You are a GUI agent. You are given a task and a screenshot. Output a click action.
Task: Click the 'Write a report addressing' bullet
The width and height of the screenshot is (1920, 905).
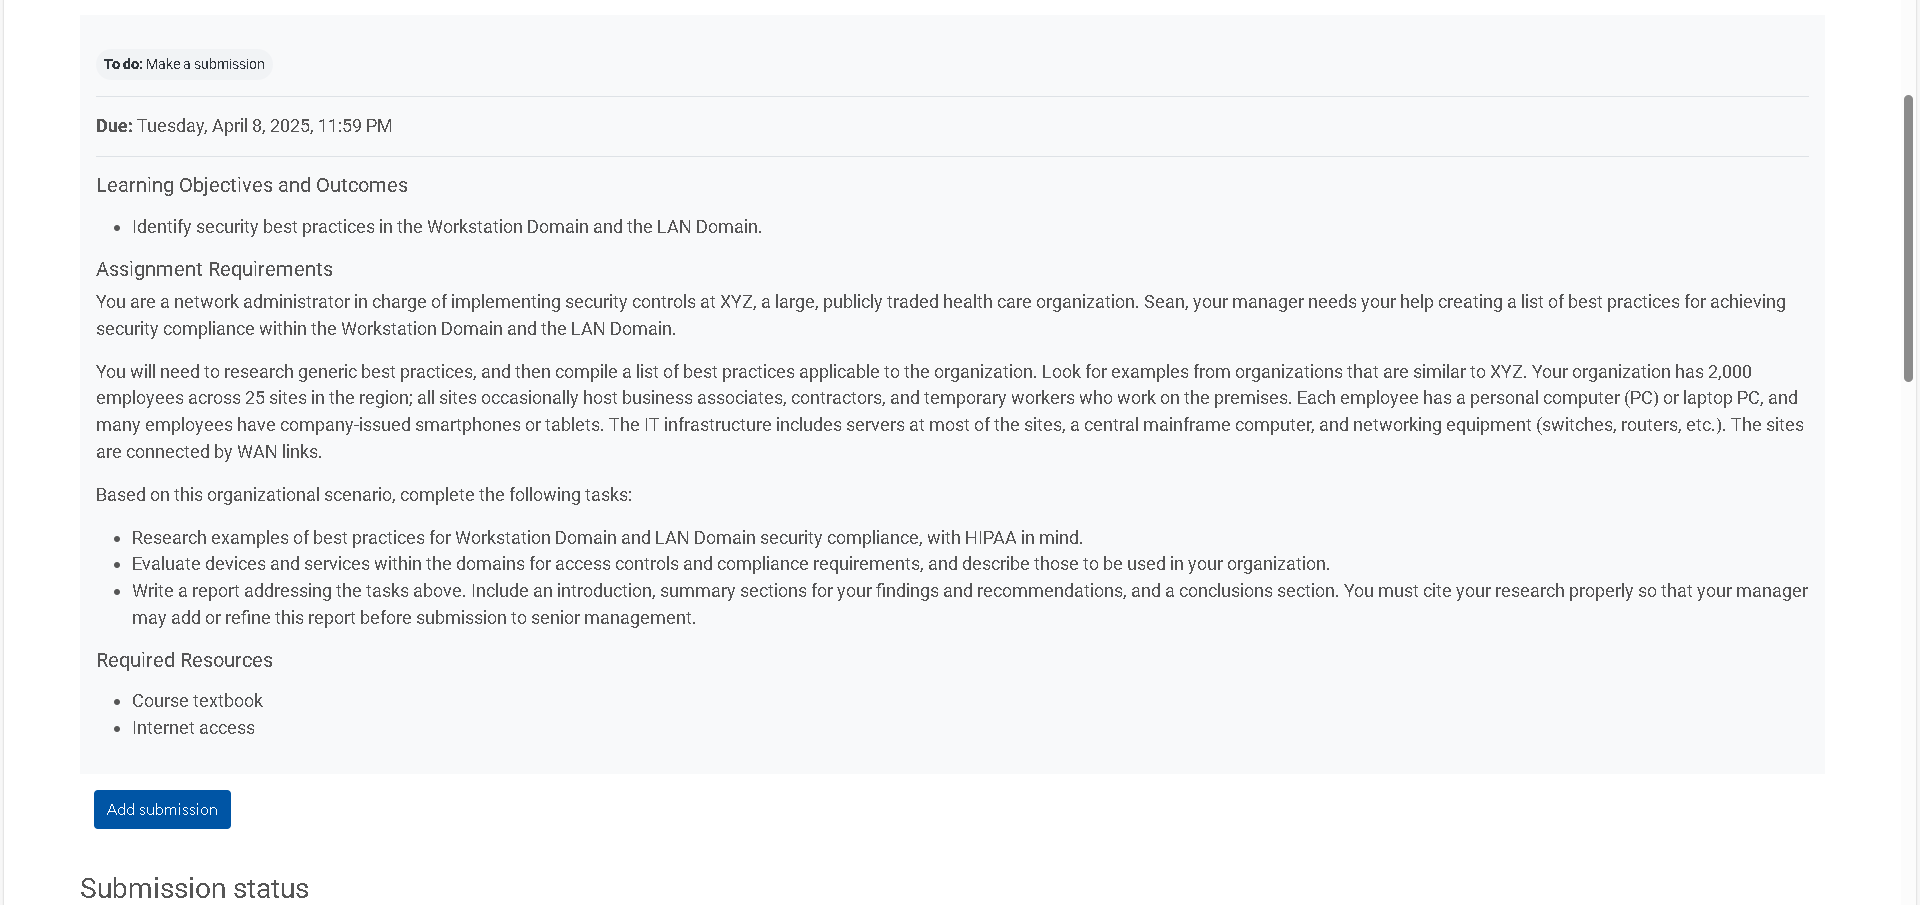970,604
